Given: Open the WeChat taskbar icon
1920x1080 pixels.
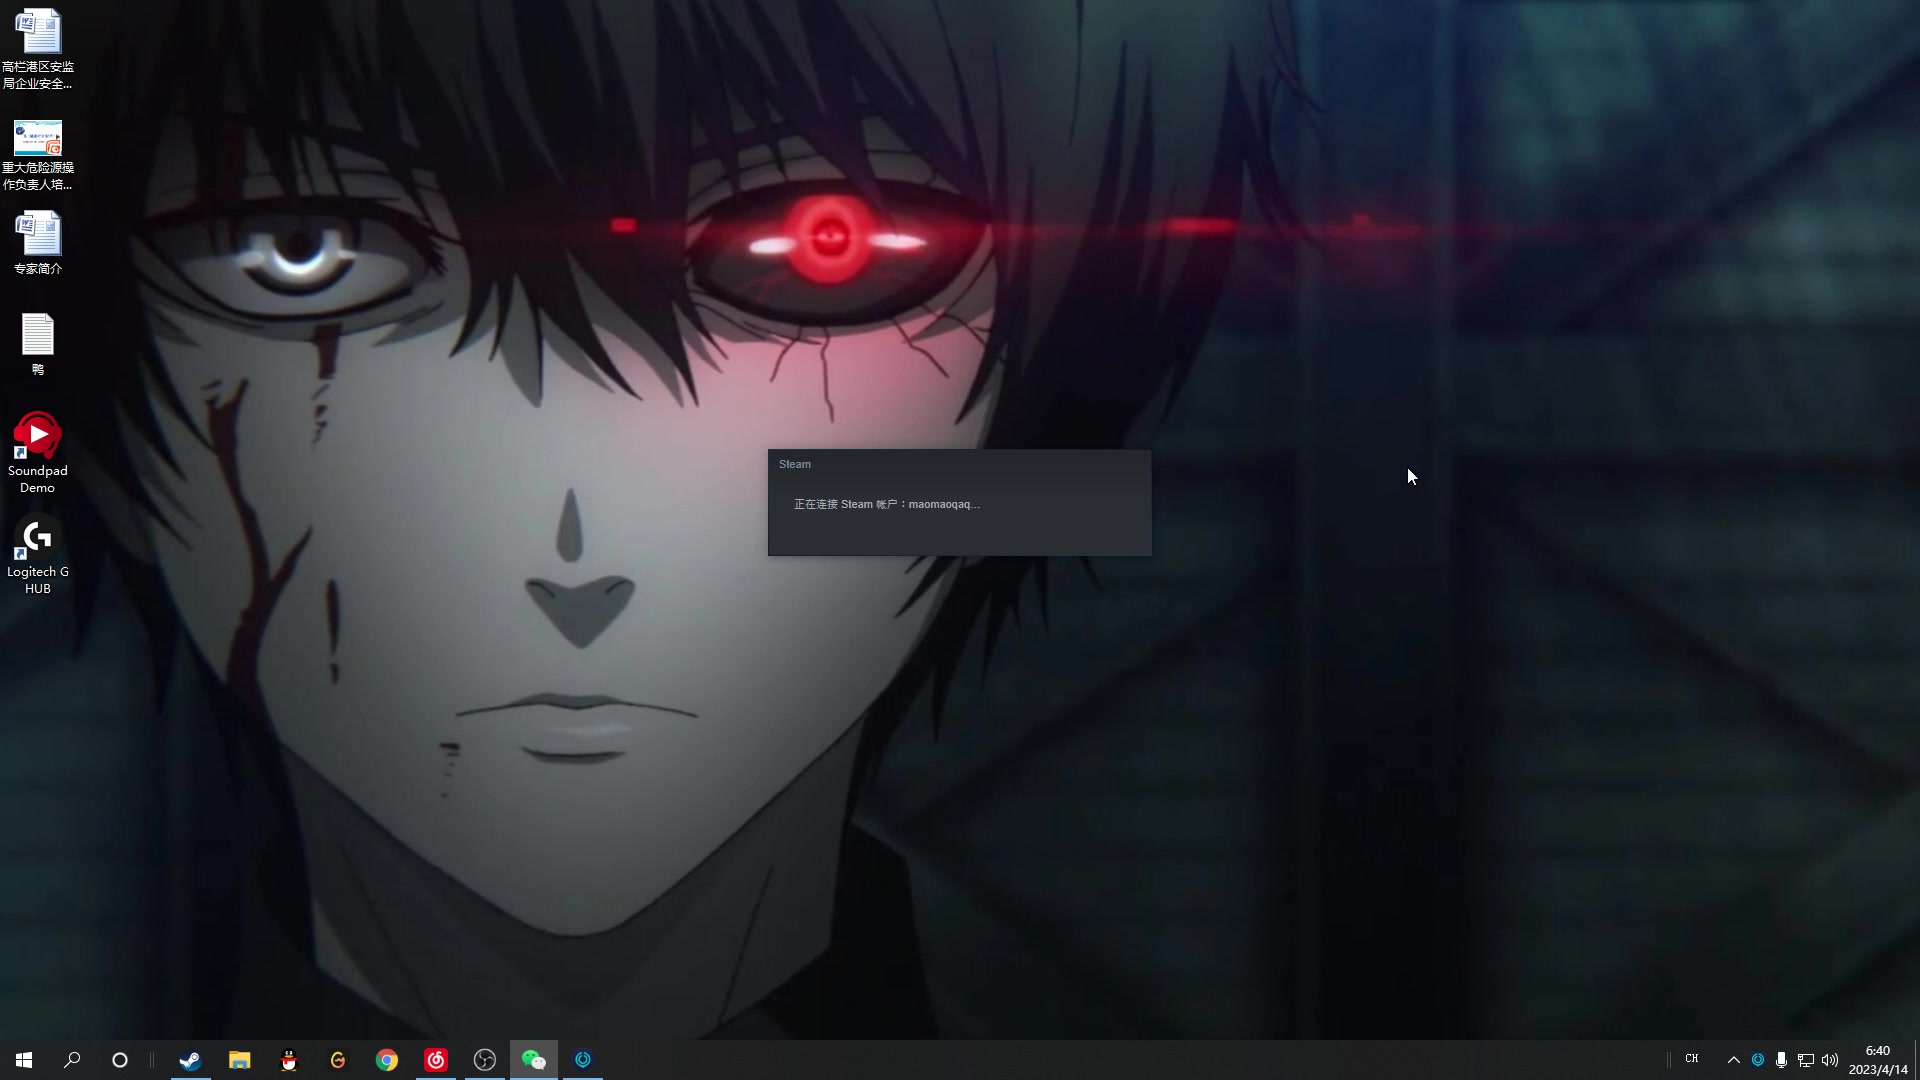Looking at the screenshot, I should [x=534, y=1060].
